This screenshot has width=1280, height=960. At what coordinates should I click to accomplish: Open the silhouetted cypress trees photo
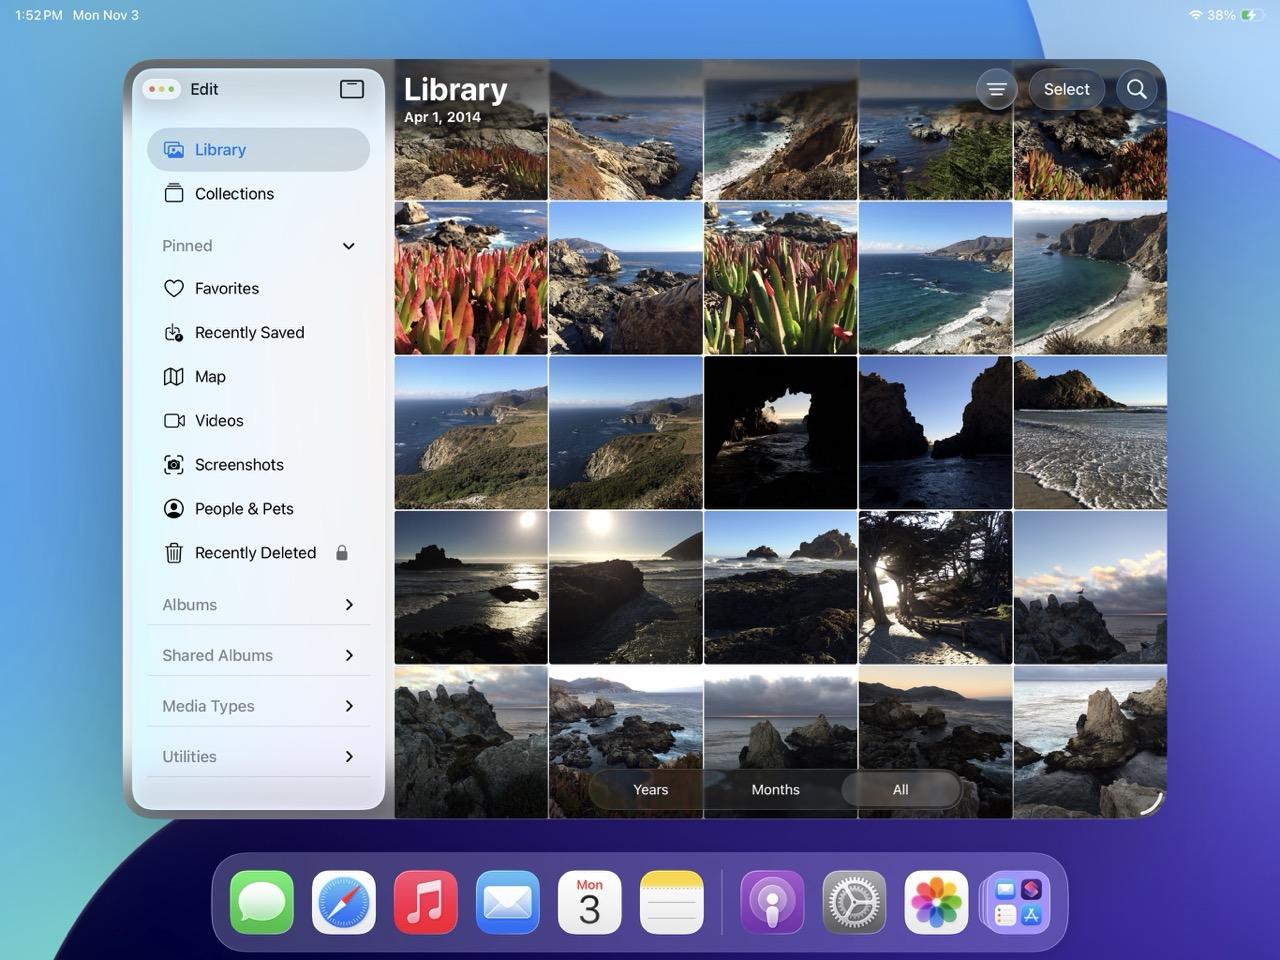(935, 588)
